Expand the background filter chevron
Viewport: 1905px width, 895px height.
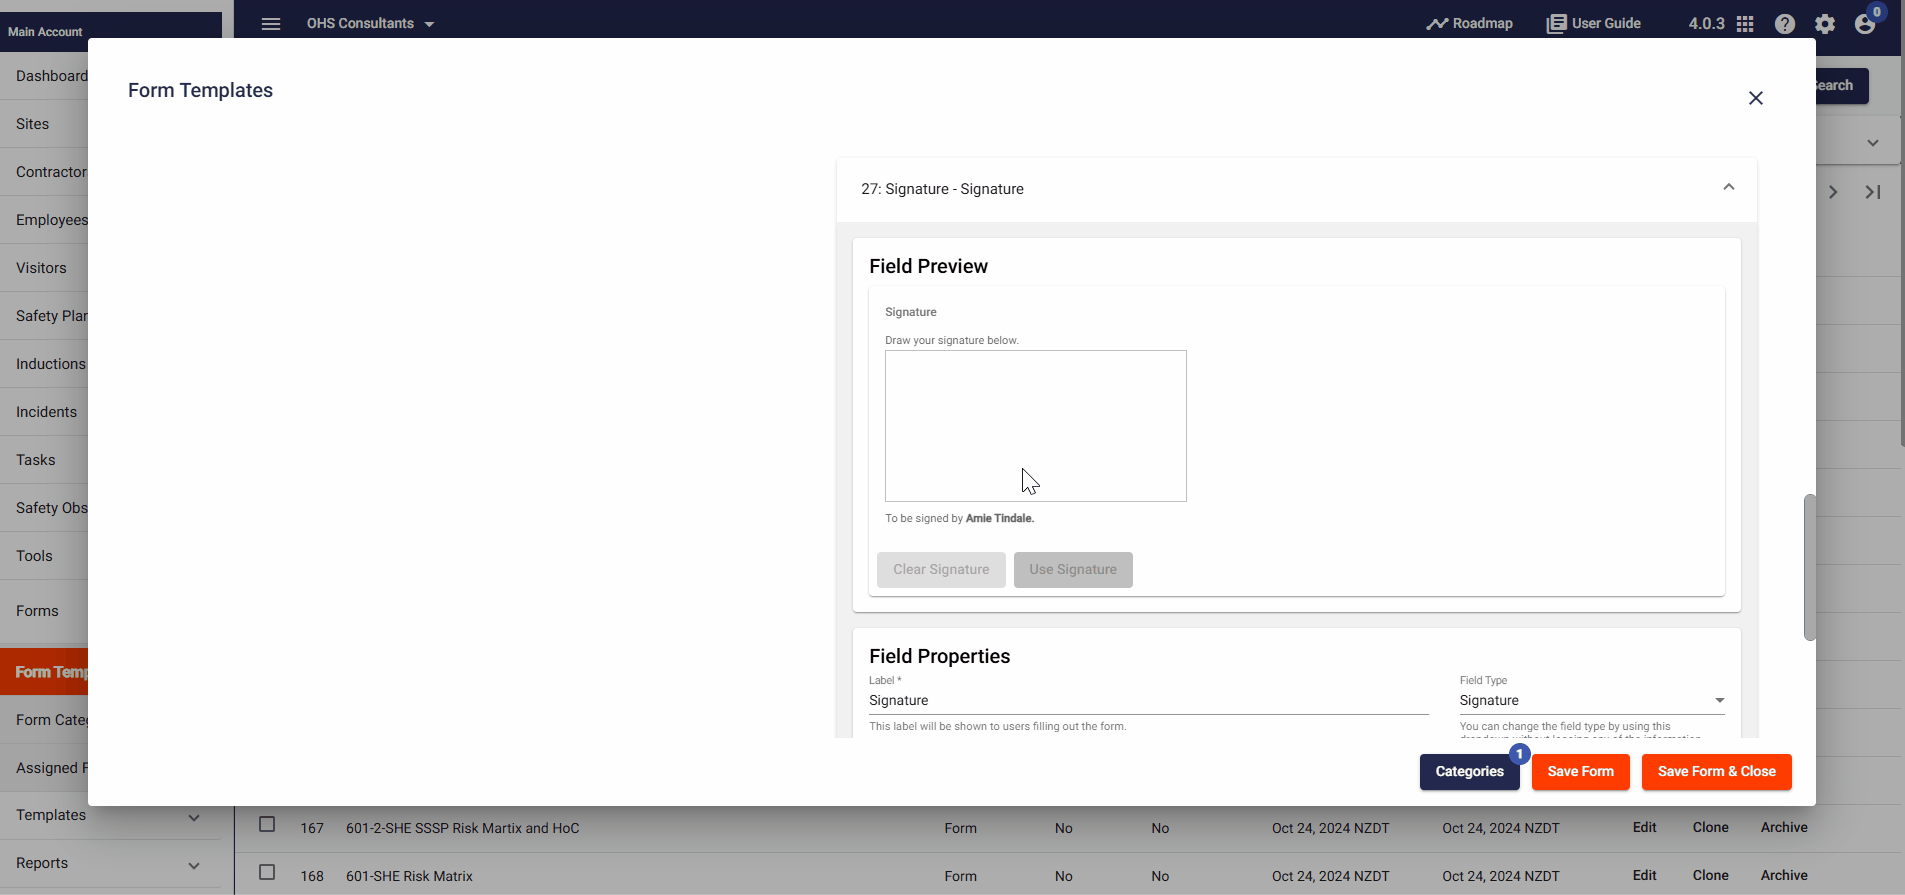[1873, 143]
